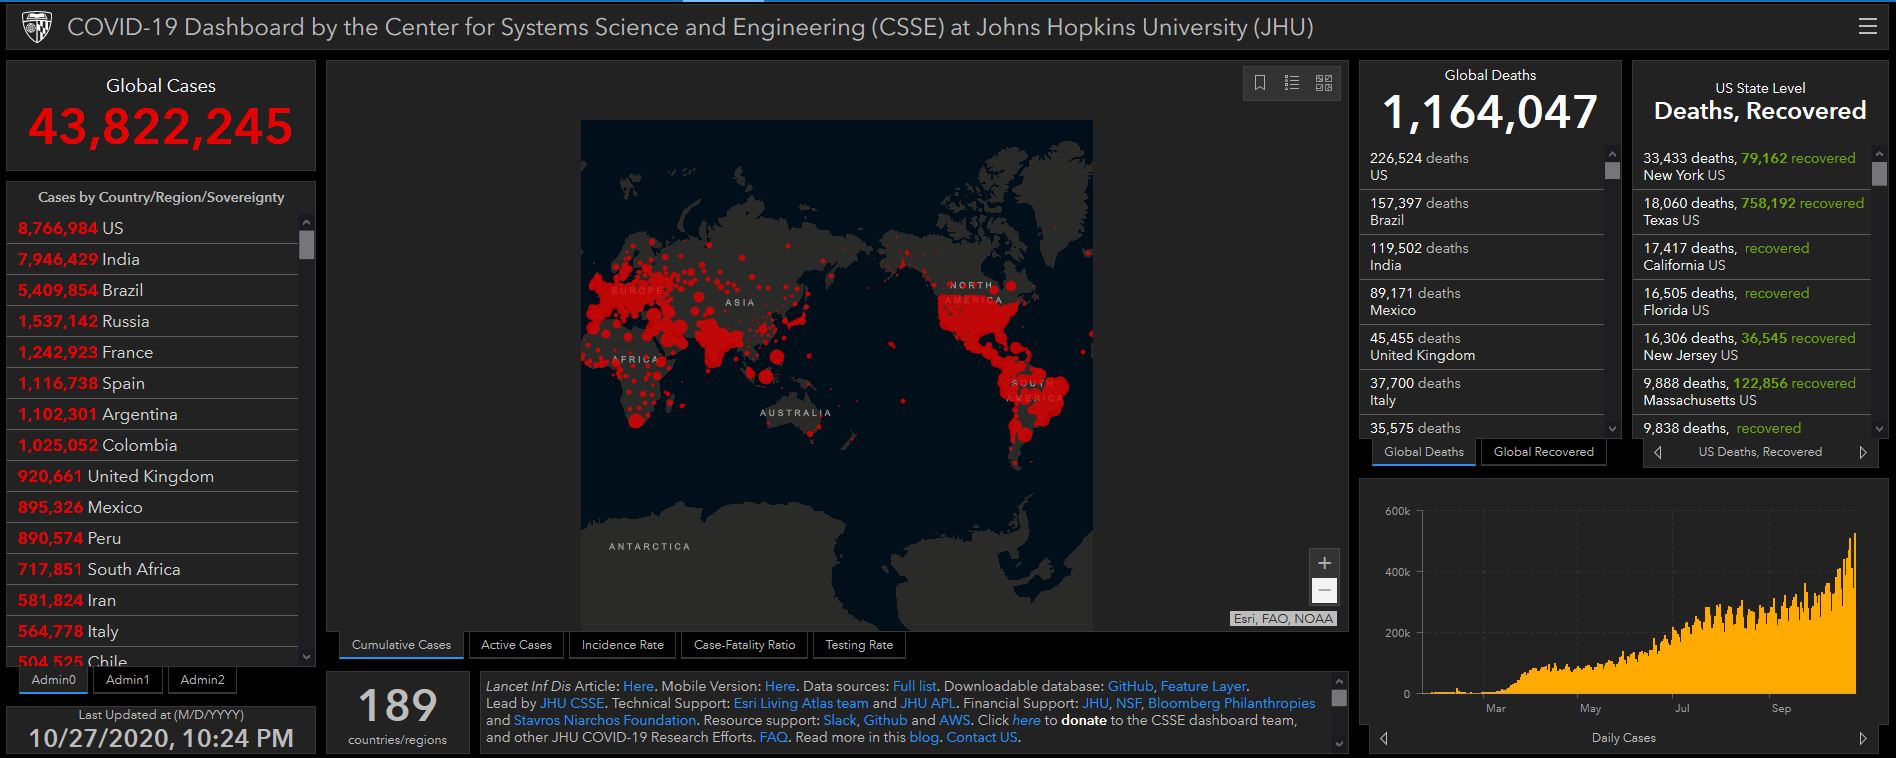
Task: Open the AWS link
Action: [x=954, y=720]
